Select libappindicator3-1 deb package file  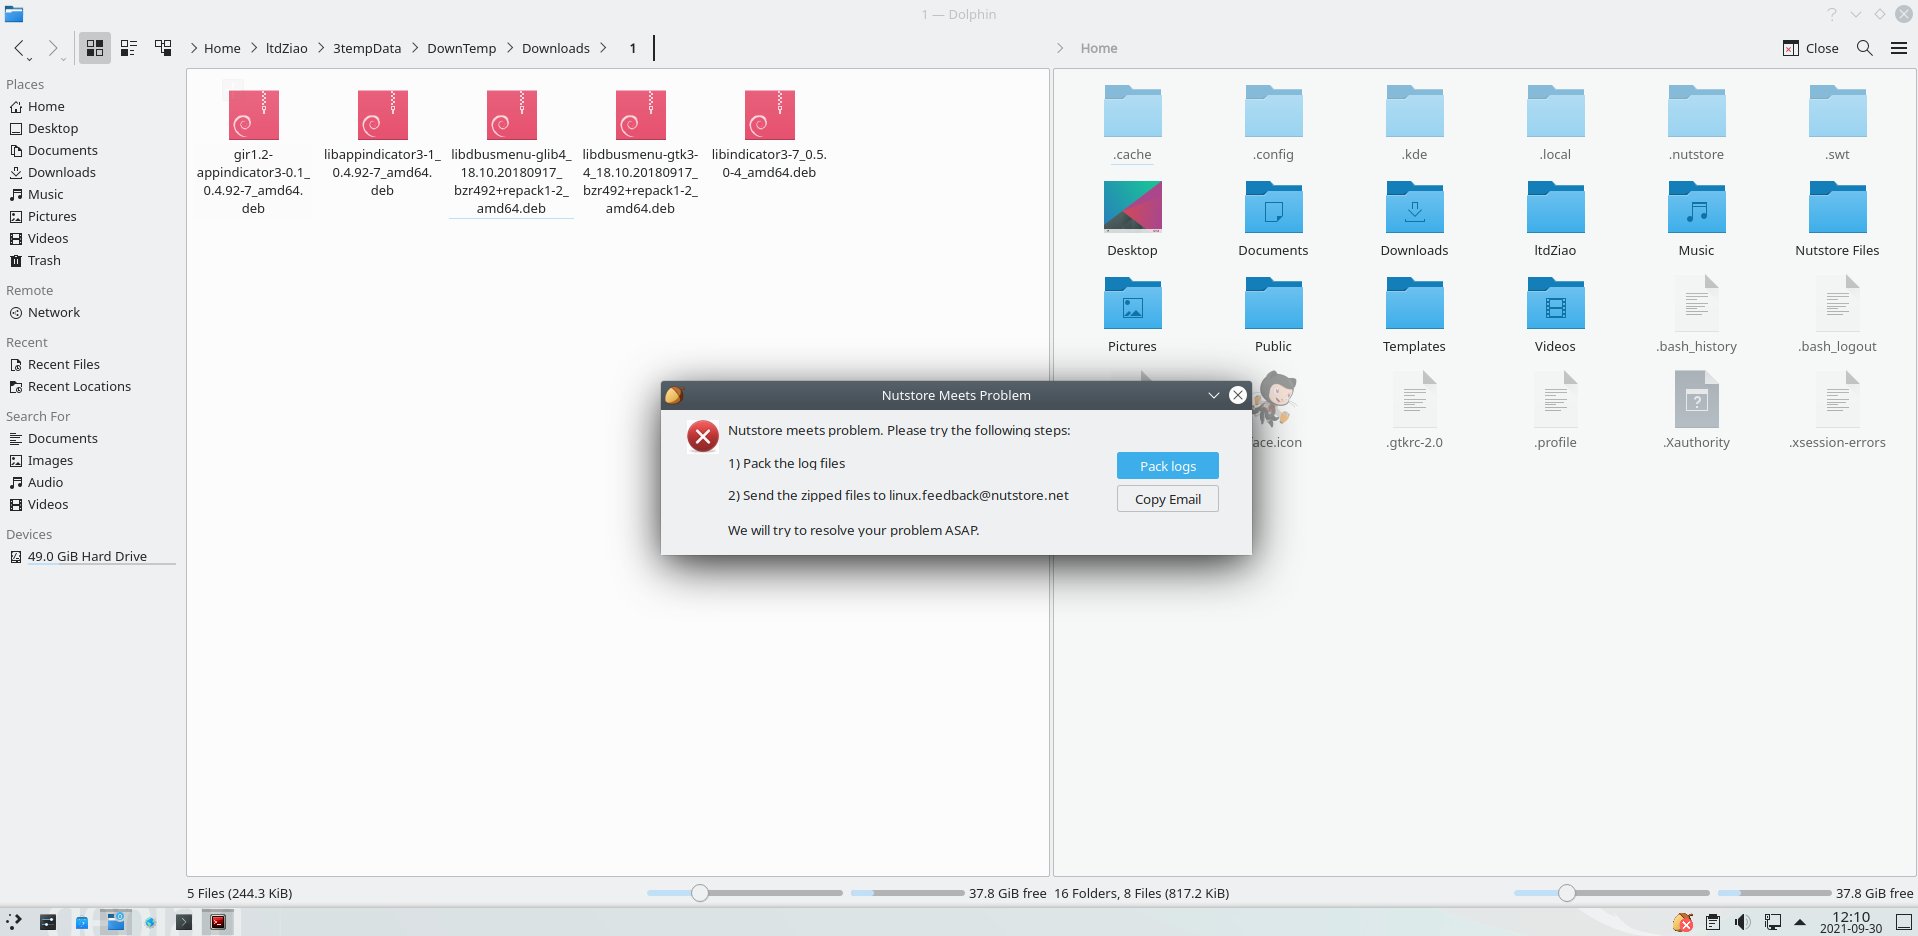click(382, 142)
